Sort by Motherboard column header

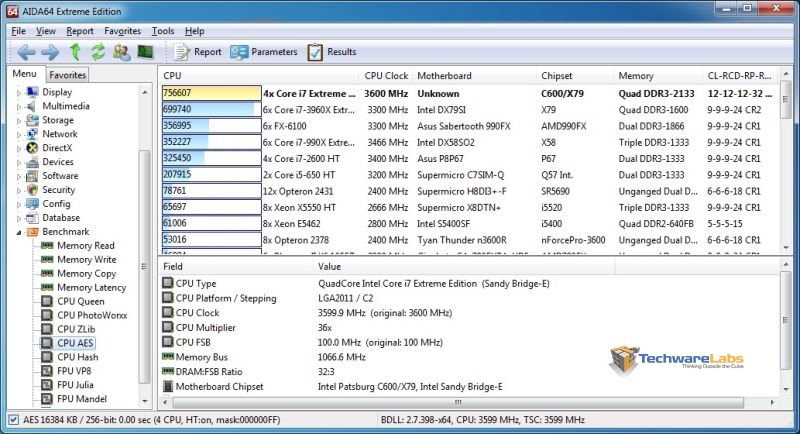coord(474,75)
